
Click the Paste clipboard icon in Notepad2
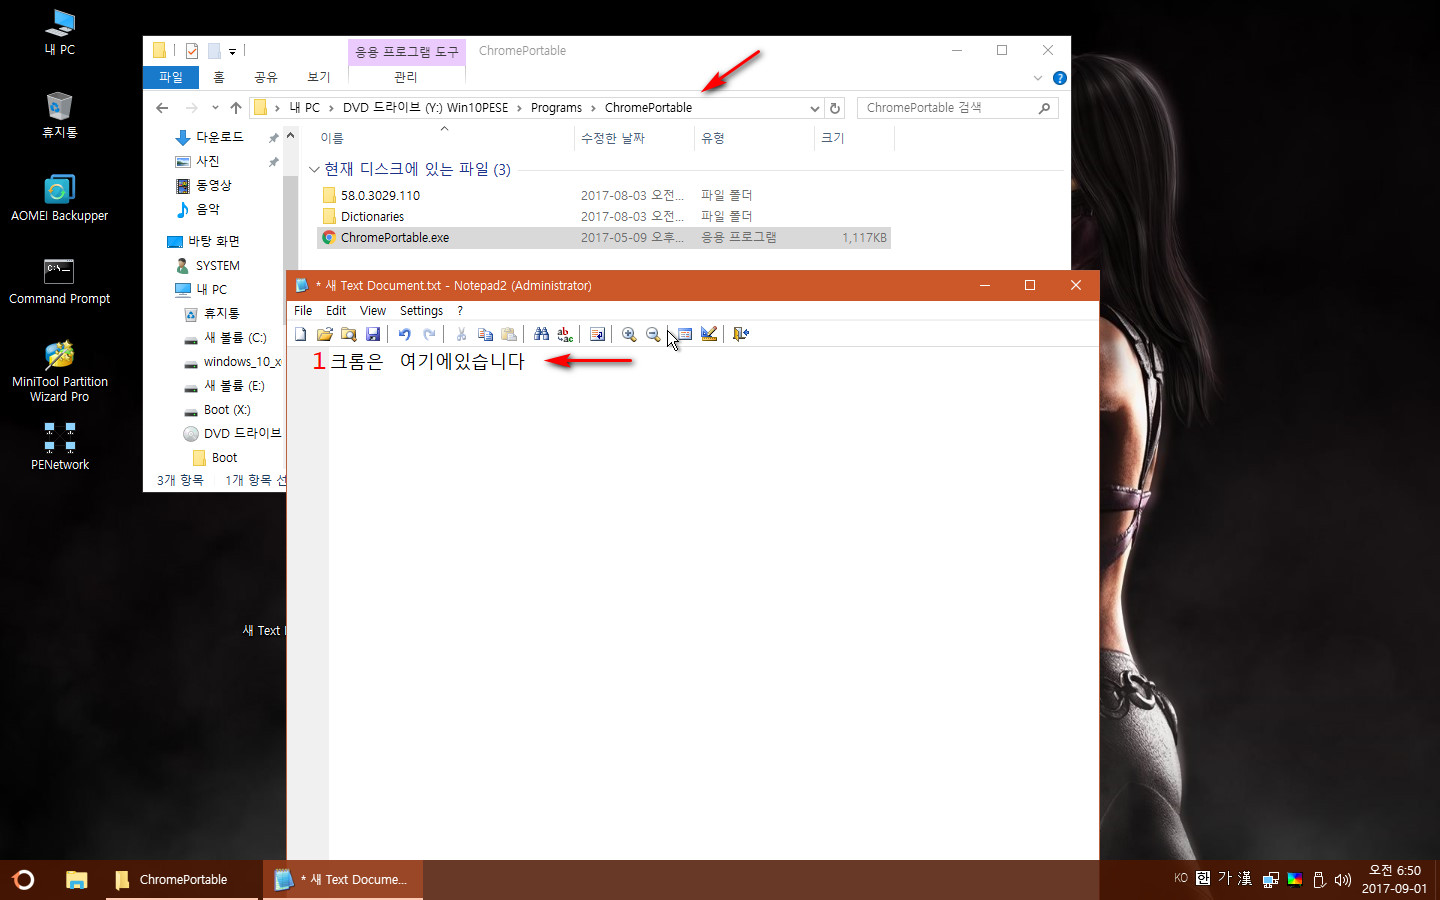click(x=509, y=334)
